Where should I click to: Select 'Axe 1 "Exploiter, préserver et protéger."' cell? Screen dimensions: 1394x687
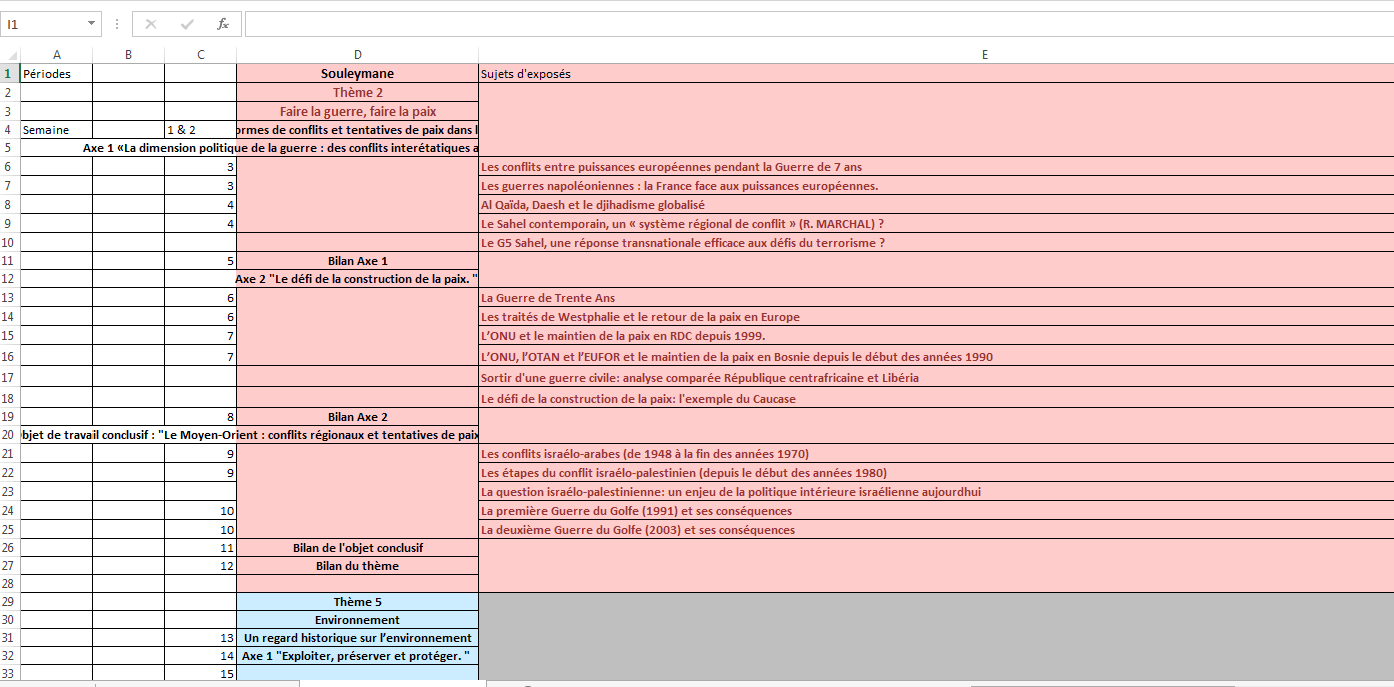(358, 656)
